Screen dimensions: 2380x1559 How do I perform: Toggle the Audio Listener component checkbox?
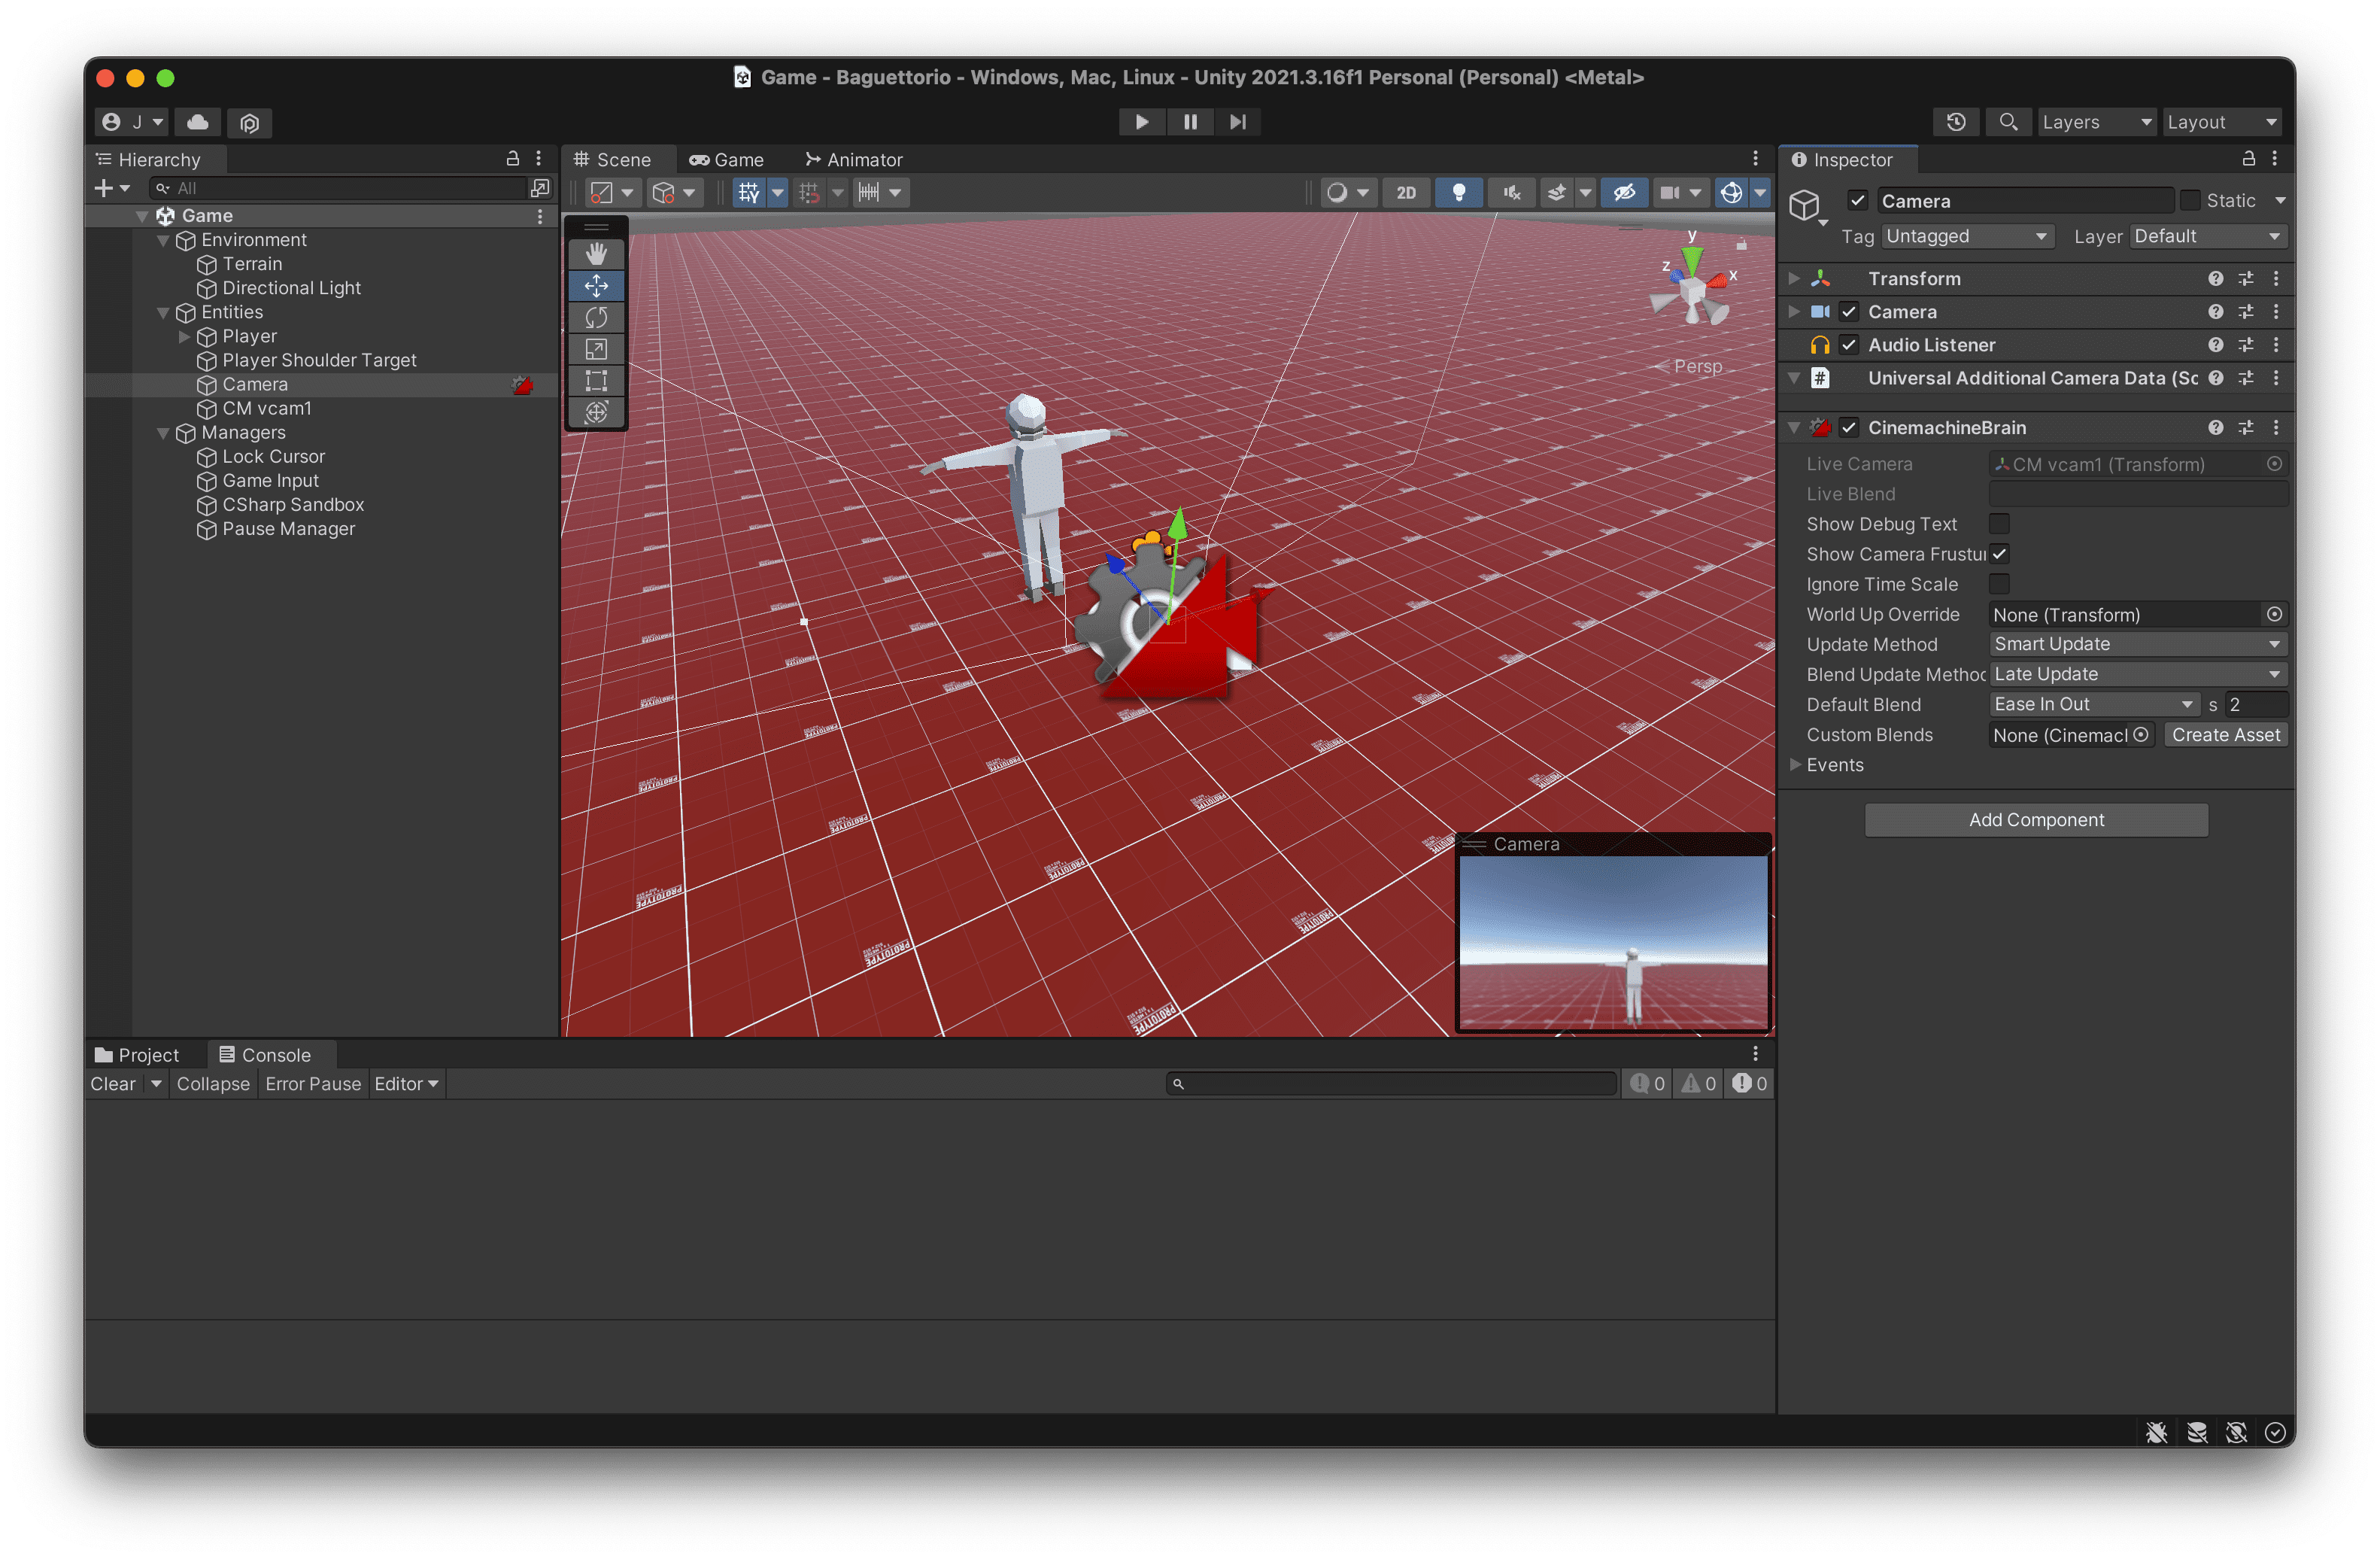[x=1849, y=345]
